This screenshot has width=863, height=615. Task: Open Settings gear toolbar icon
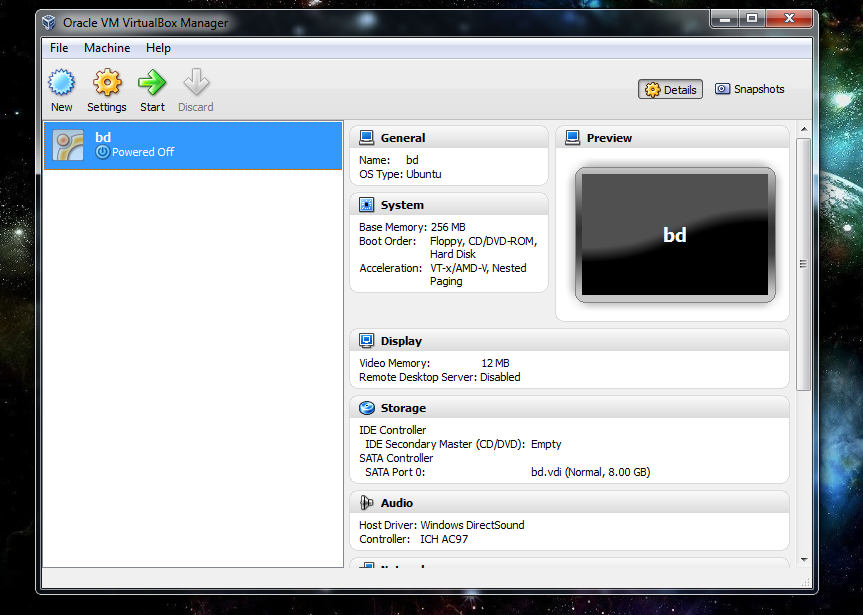[x=107, y=83]
